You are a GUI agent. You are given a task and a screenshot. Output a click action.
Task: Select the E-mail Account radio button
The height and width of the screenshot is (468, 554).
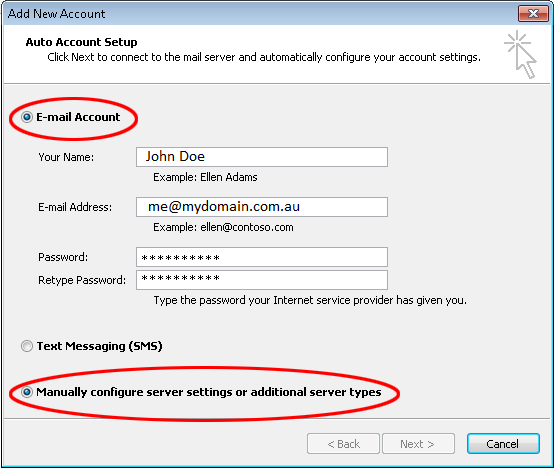27,117
